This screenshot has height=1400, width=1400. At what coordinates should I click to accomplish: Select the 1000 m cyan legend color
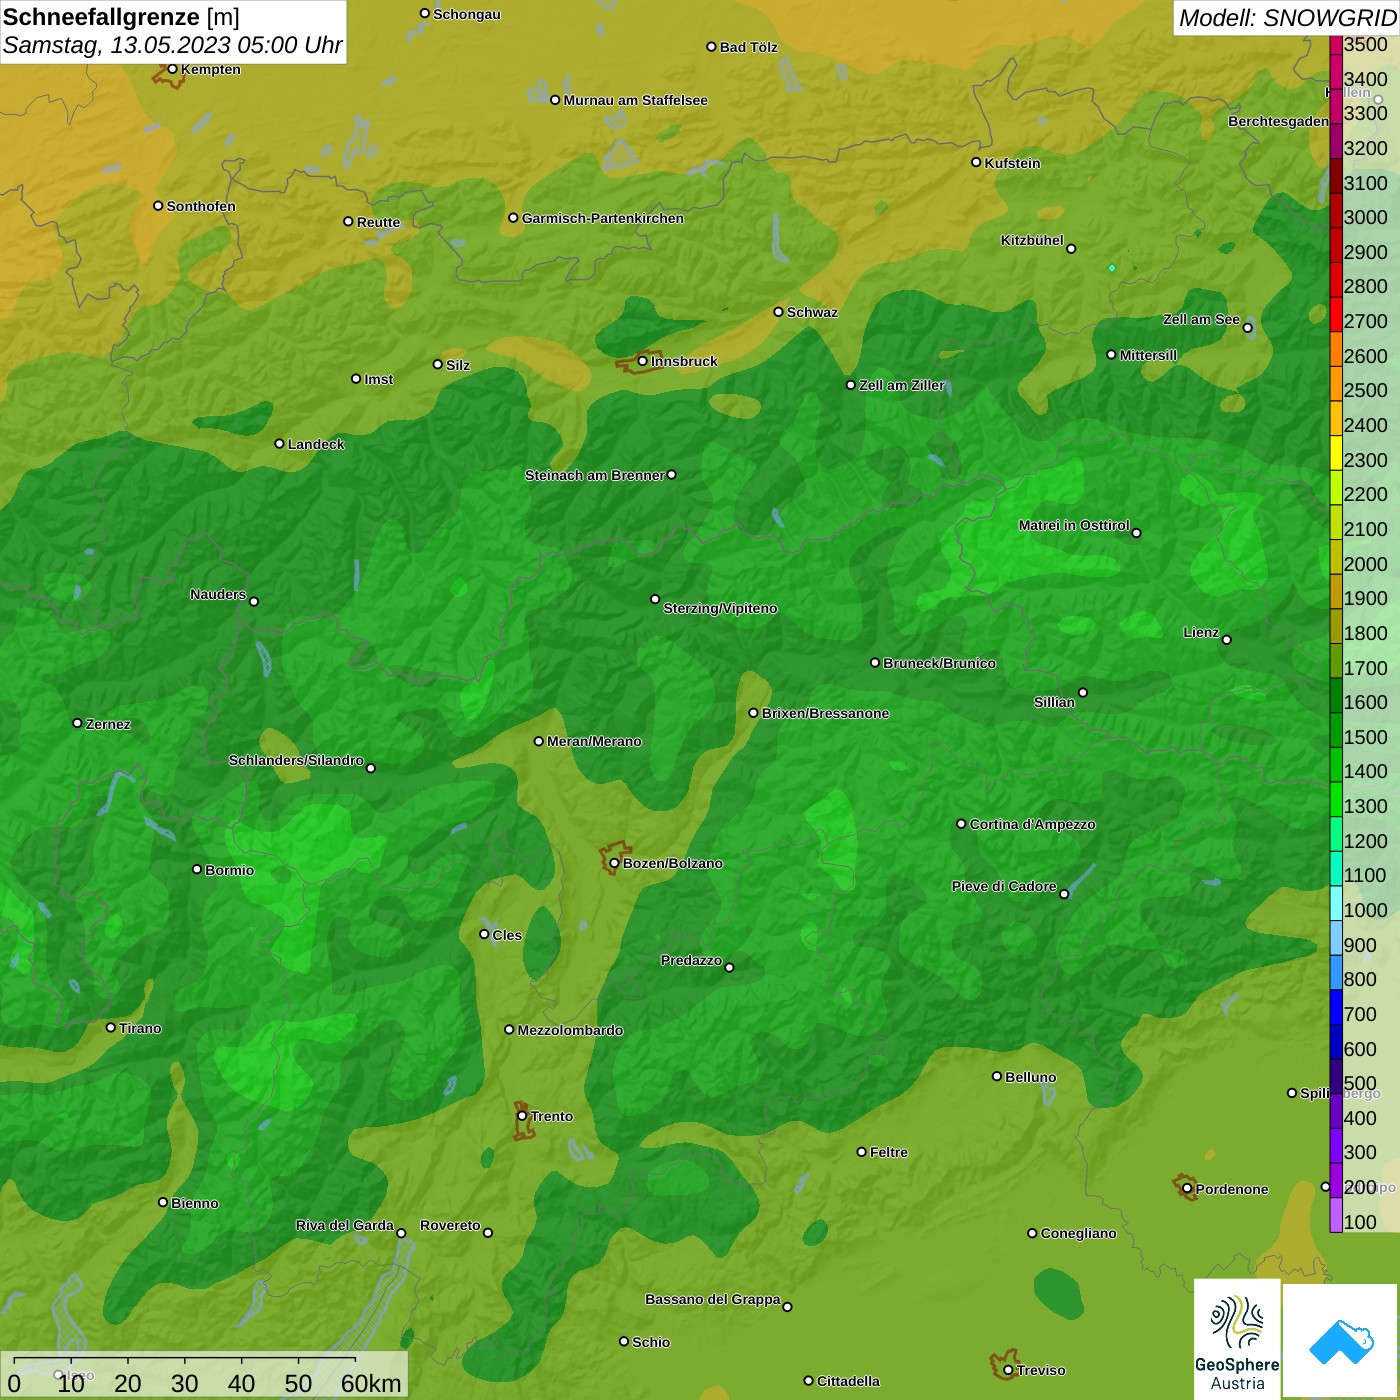pyautogui.click(x=1336, y=903)
